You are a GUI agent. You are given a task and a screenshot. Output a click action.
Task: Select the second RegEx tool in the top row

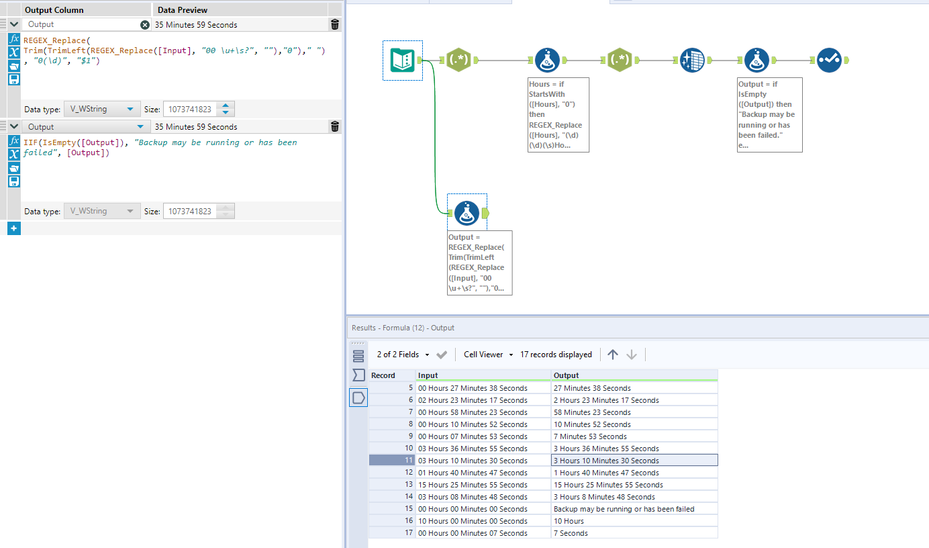tap(620, 60)
